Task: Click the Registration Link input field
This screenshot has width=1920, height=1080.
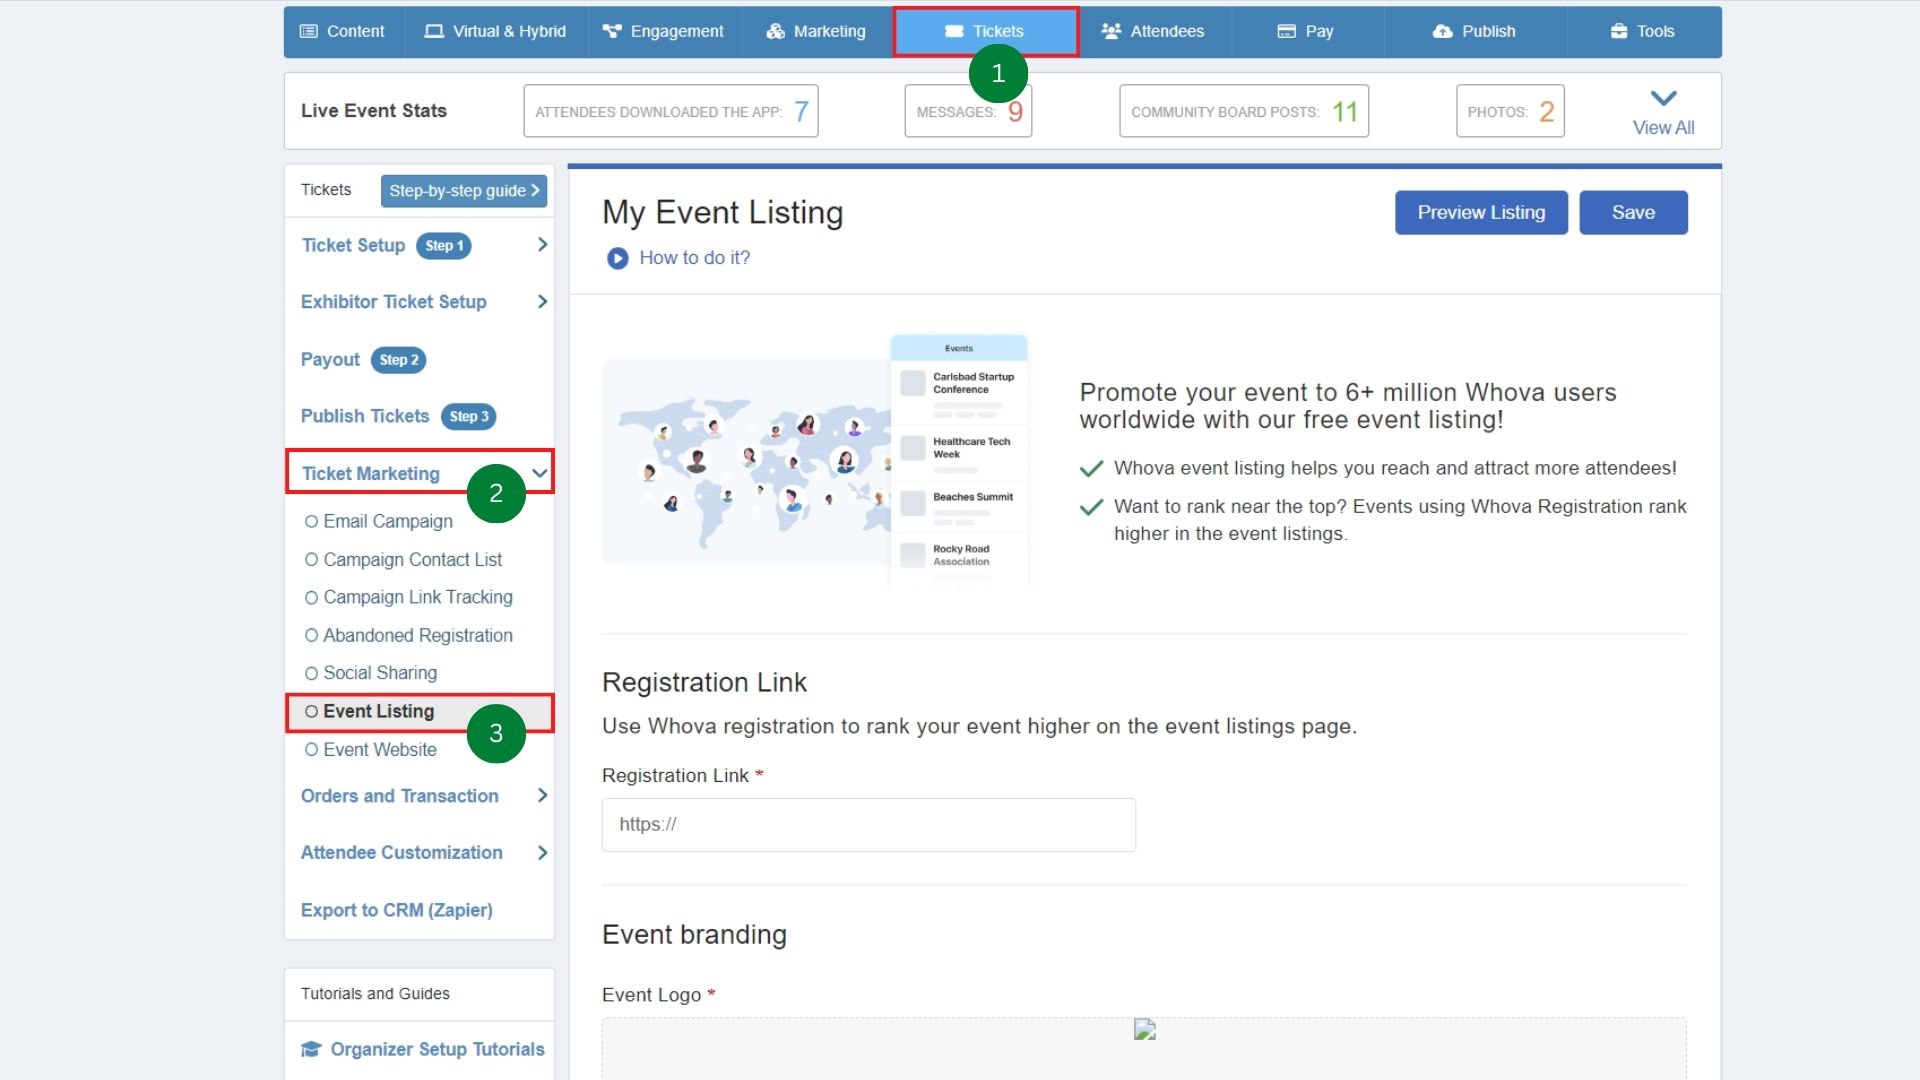Action: click(868, 824)
